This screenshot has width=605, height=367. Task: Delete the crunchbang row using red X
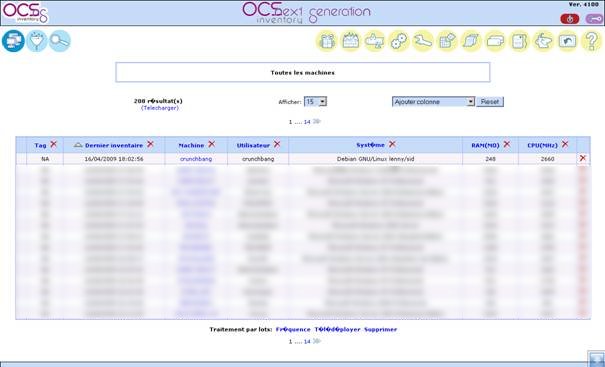(583, 158)
